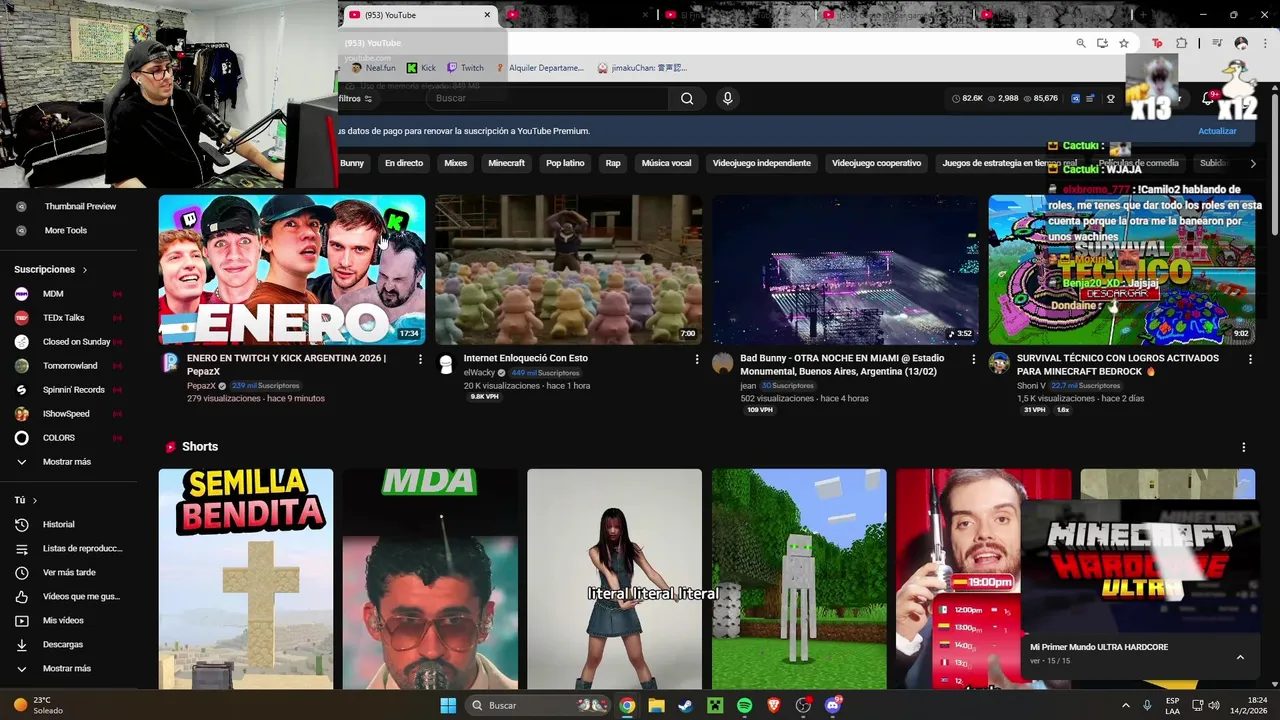The image size is (1280, 720).
Task: Collapse Mi Primer Mundo ULTRA HARDCORE mini player
Action: pos(1240,657)
